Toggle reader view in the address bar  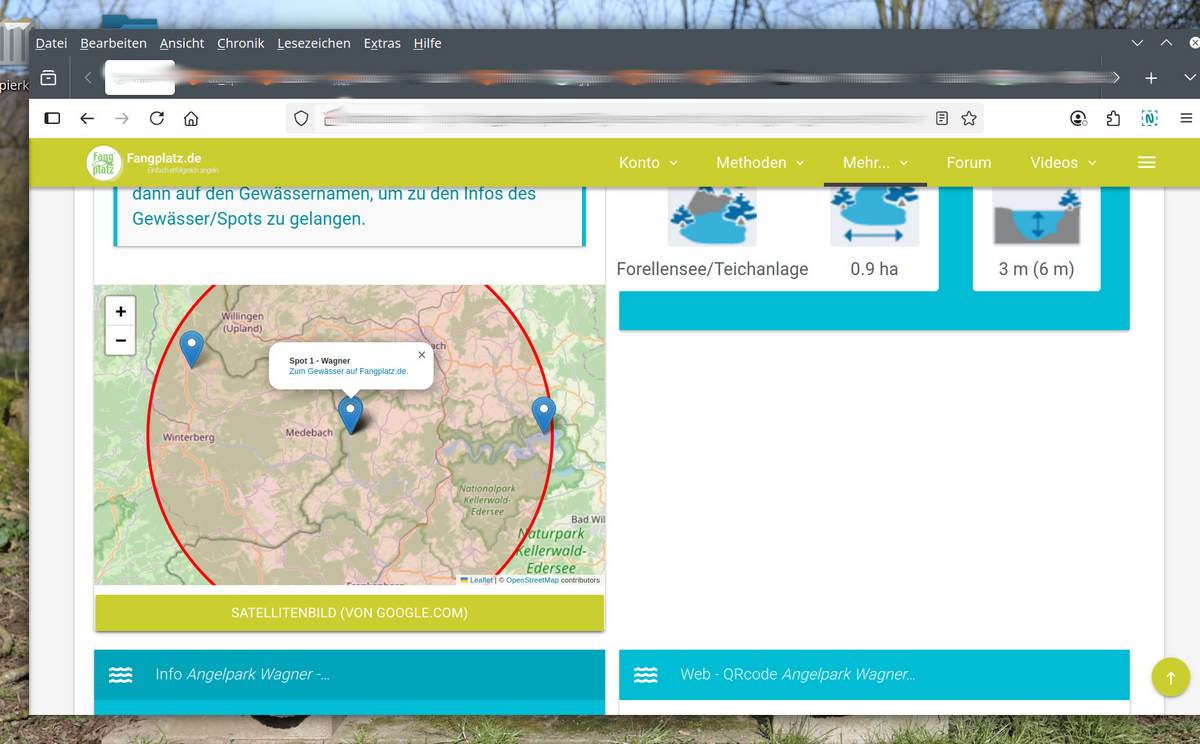tap(941, 118)
